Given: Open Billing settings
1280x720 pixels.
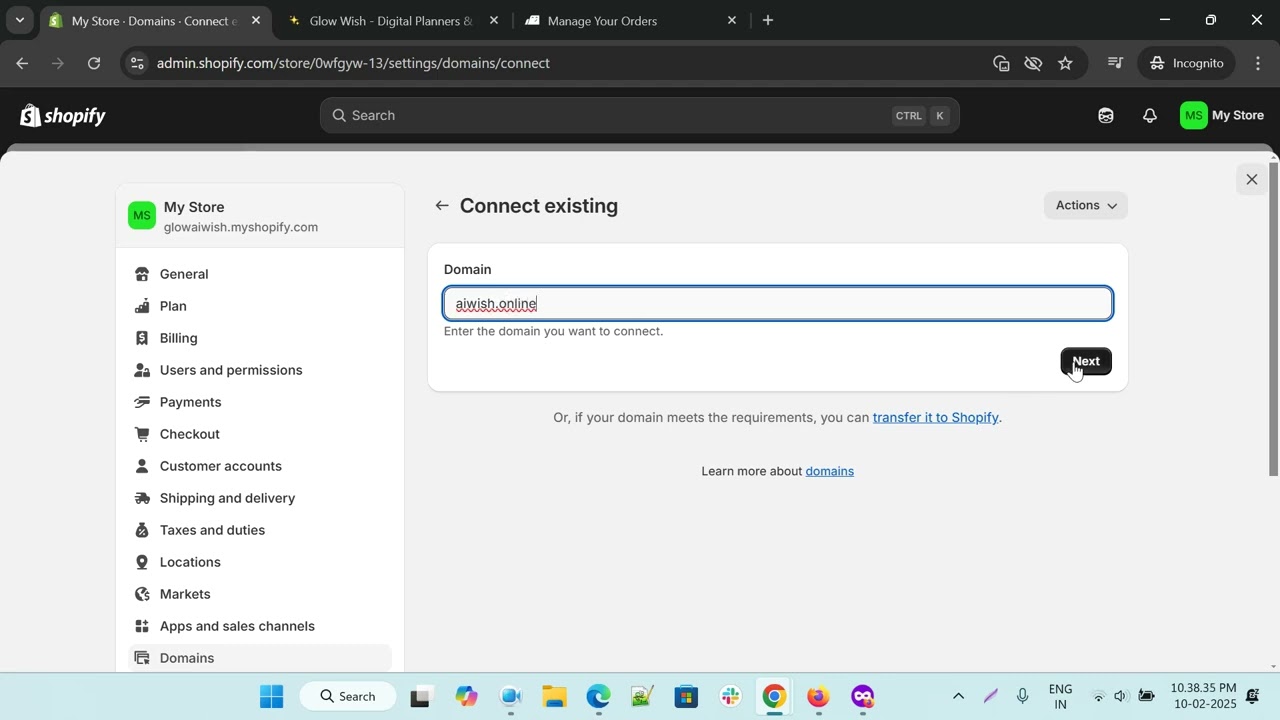Looking at the screenshot, I should tap(260, 338).
